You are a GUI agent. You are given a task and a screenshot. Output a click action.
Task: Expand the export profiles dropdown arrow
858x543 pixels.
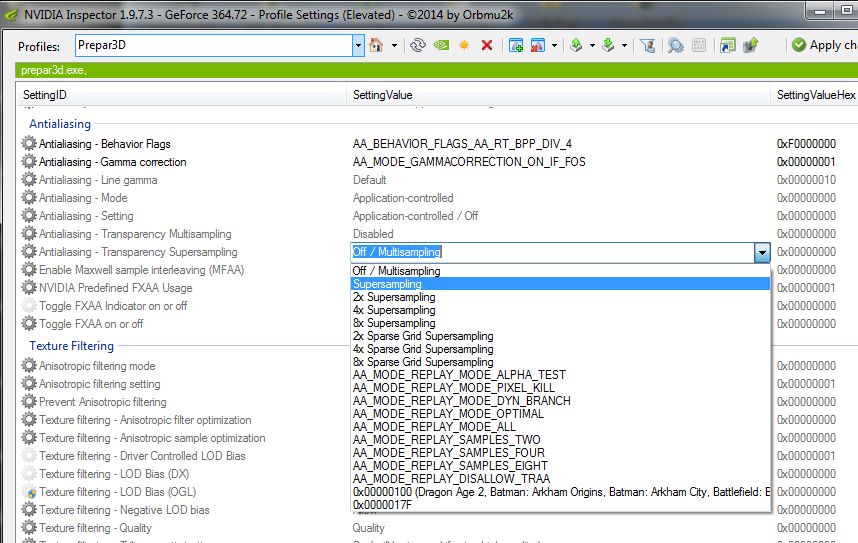(592, 45)
